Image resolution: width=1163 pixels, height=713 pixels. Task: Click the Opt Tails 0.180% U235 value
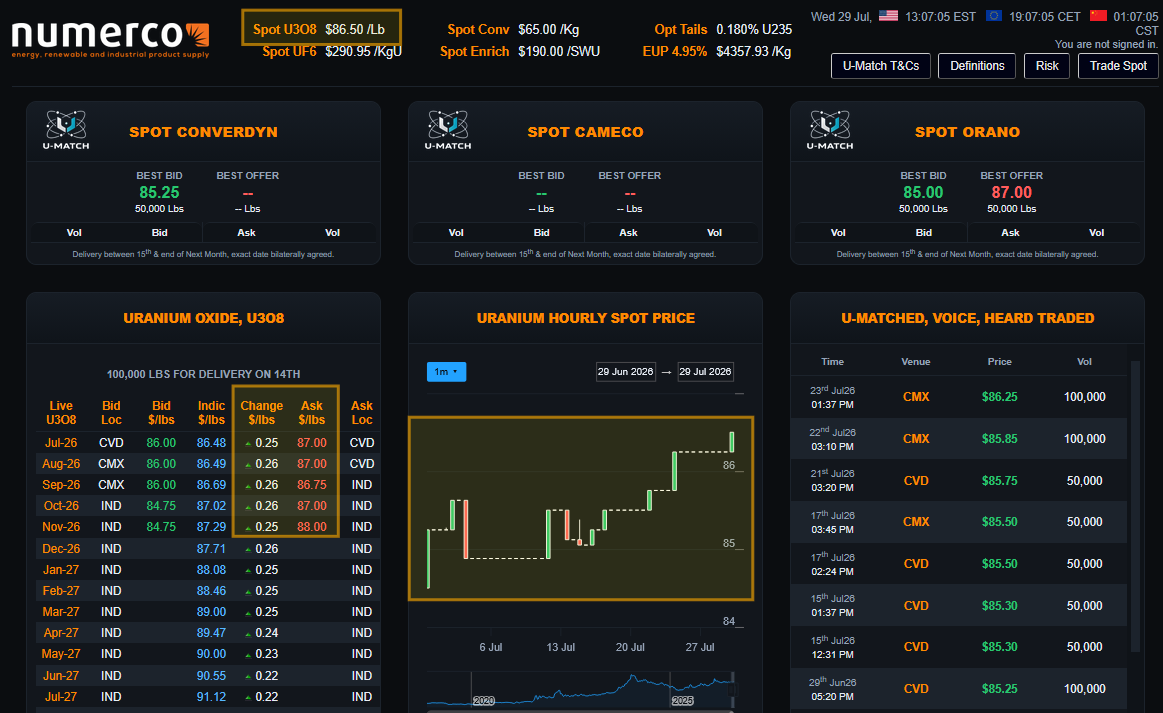(722, 30)
